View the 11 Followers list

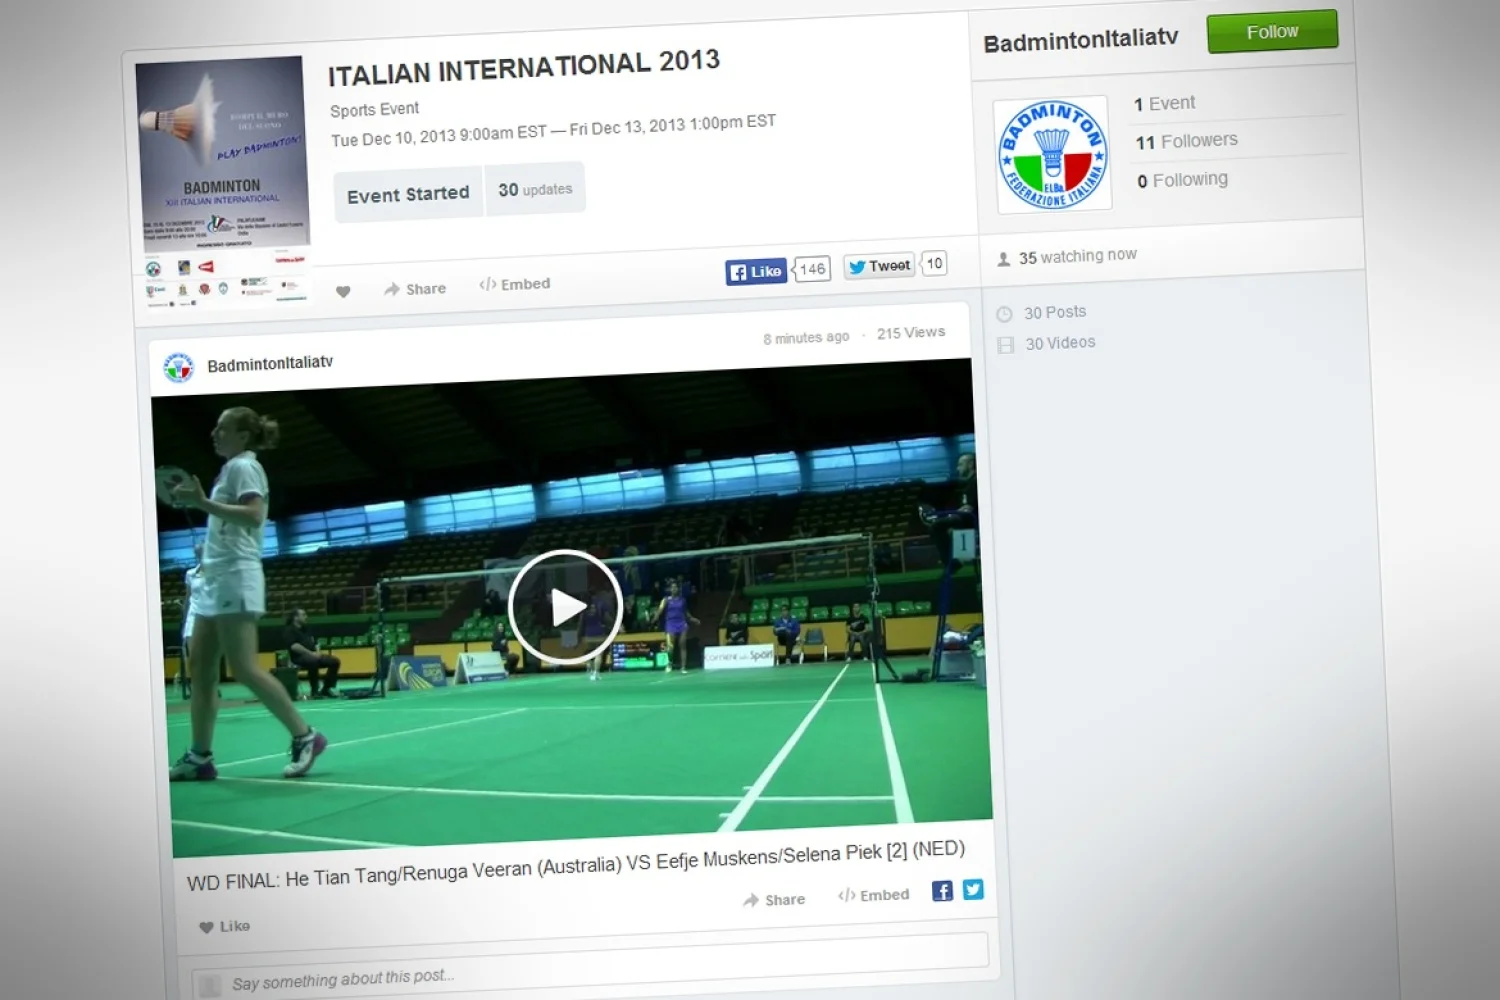point(1186,141)
